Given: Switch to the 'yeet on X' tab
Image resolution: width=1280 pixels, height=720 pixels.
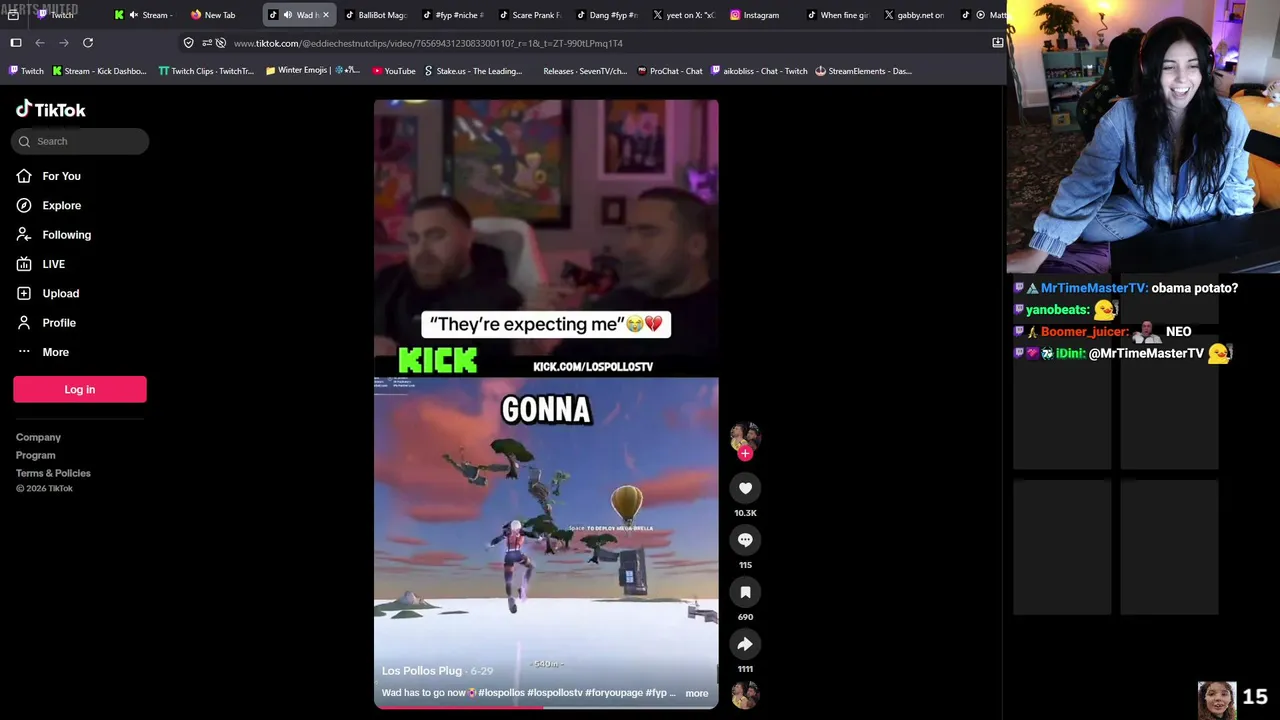Looking at the screenshot, I should (x=685, y=15).
